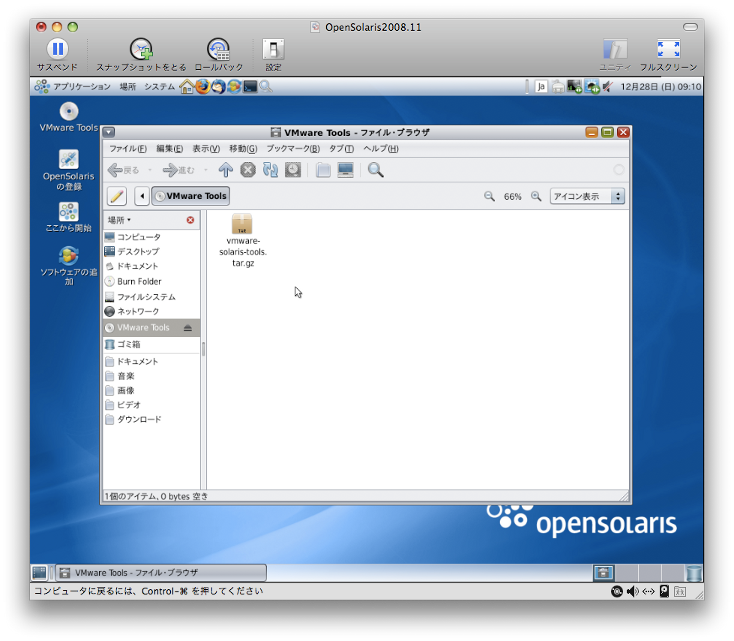This screenshot has width=734, height=641.
Task: Open the アイコン表示 view mode dropdown
Action: tap(587, 196)
